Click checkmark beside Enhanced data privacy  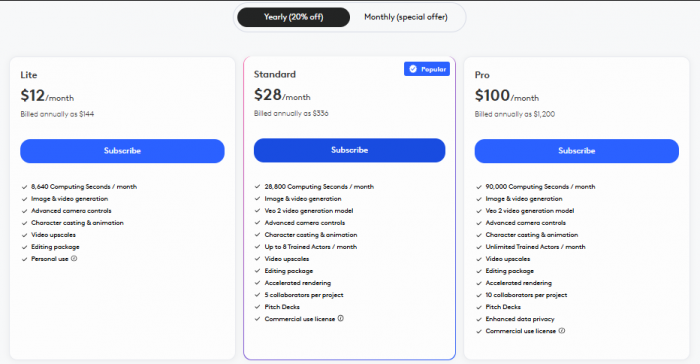(479, 319)
